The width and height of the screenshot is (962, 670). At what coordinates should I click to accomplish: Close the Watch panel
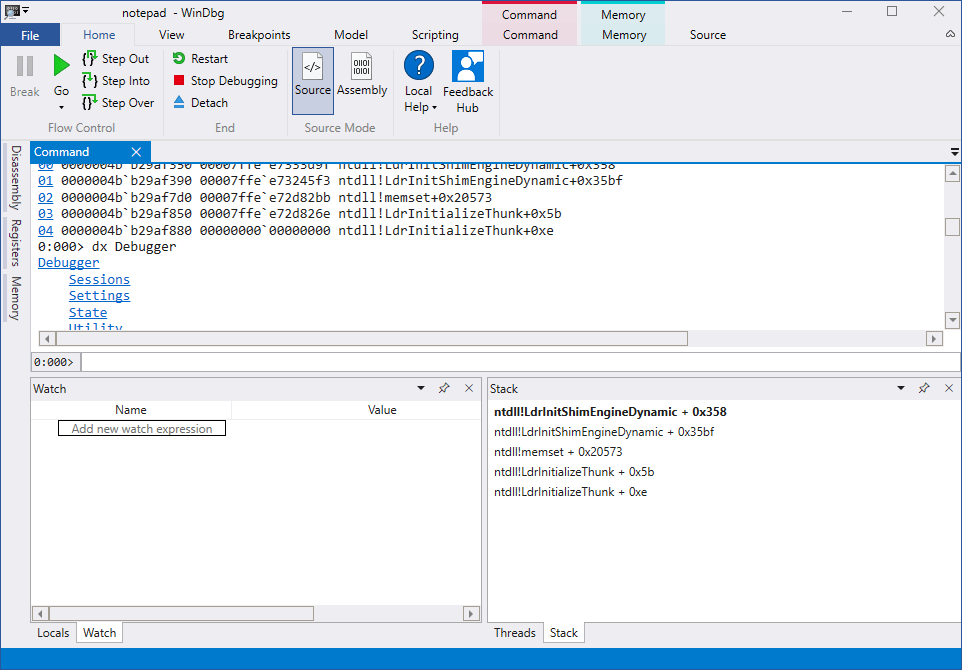[469, 388]
